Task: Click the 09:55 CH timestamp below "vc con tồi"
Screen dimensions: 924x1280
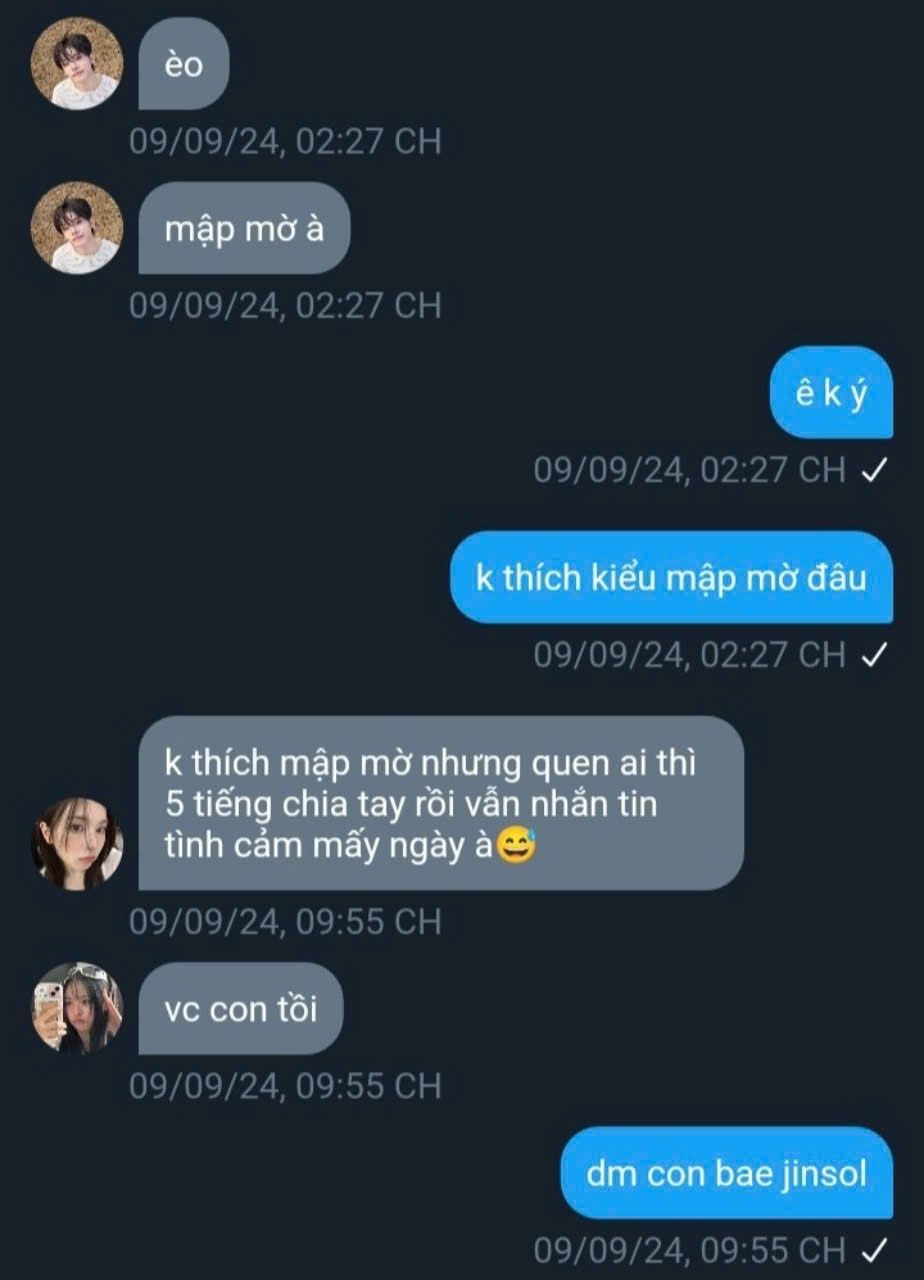Action: pyautogui.click(x=285, y=1085)
